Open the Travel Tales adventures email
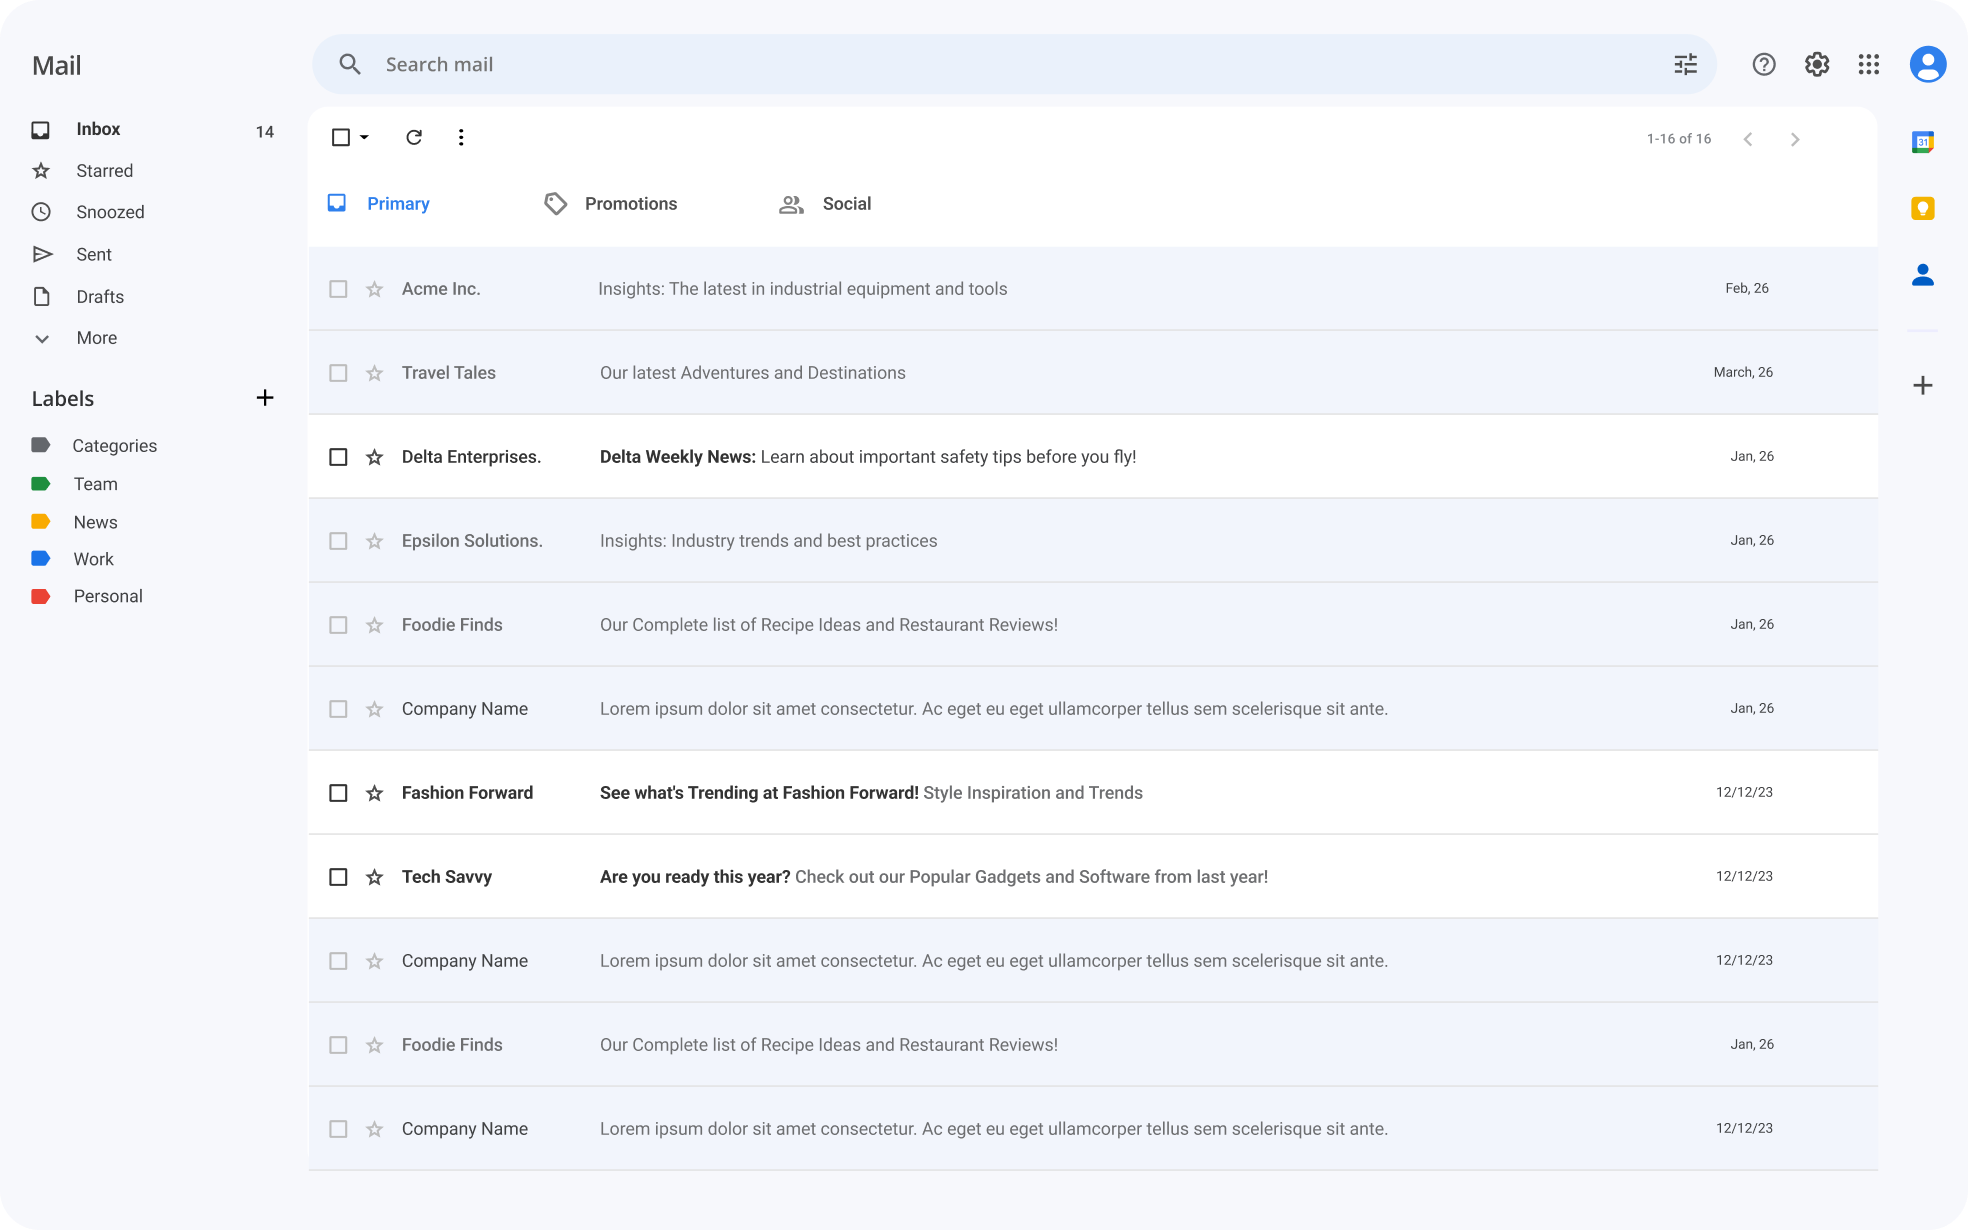Screen dimensions: 1968x1230 [1093, 373]
